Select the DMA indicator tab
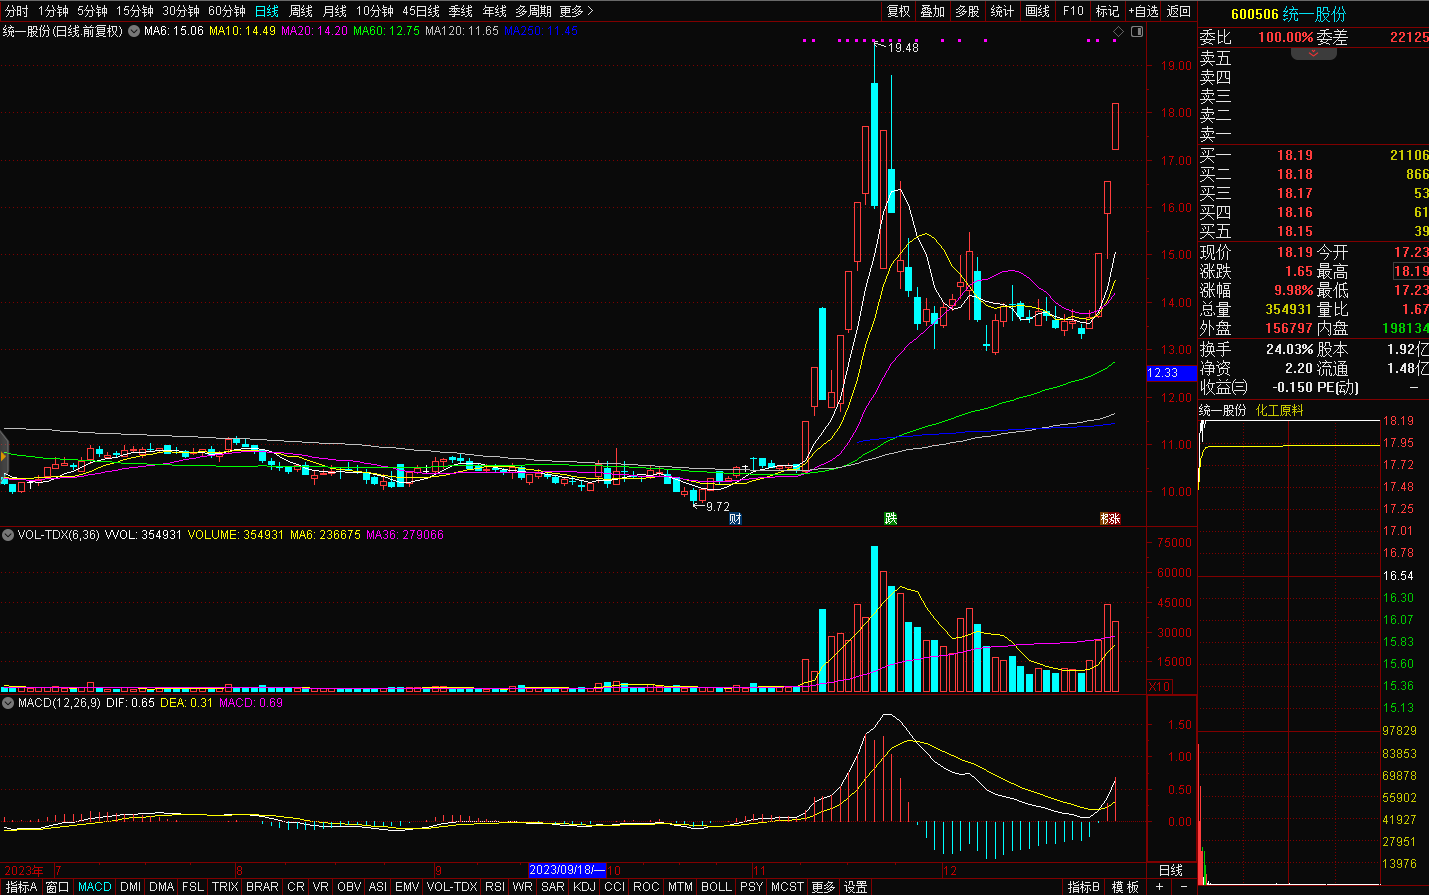The height and width of the screenshot is (895, 1429). [x=161, y=887]
